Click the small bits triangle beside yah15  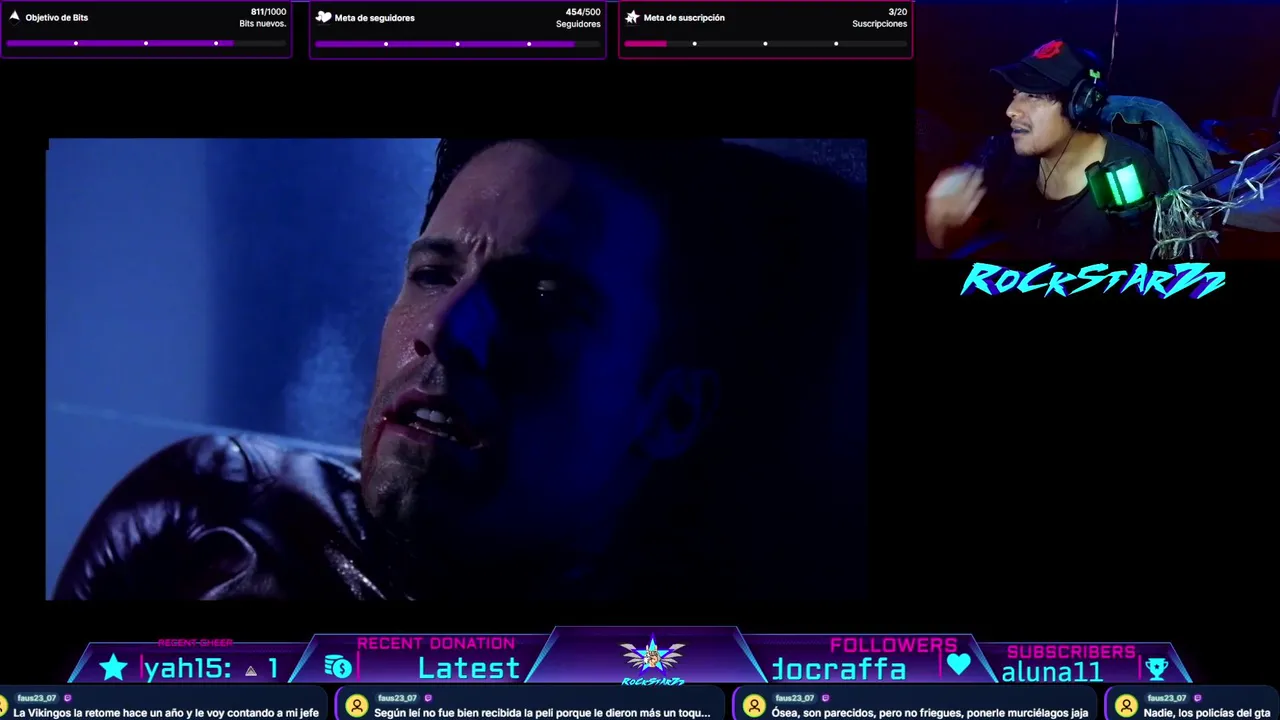click(x=251, y=670)
